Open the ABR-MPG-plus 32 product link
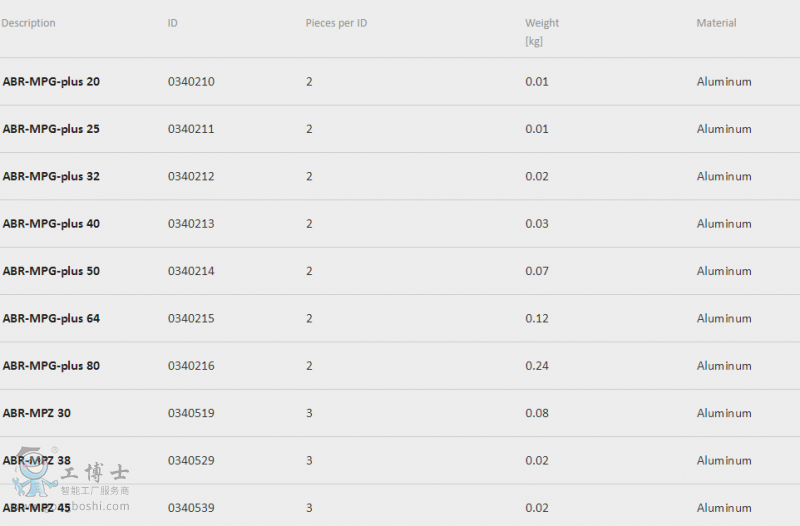Viewport: 800px width, 526px height. [51, 177]
